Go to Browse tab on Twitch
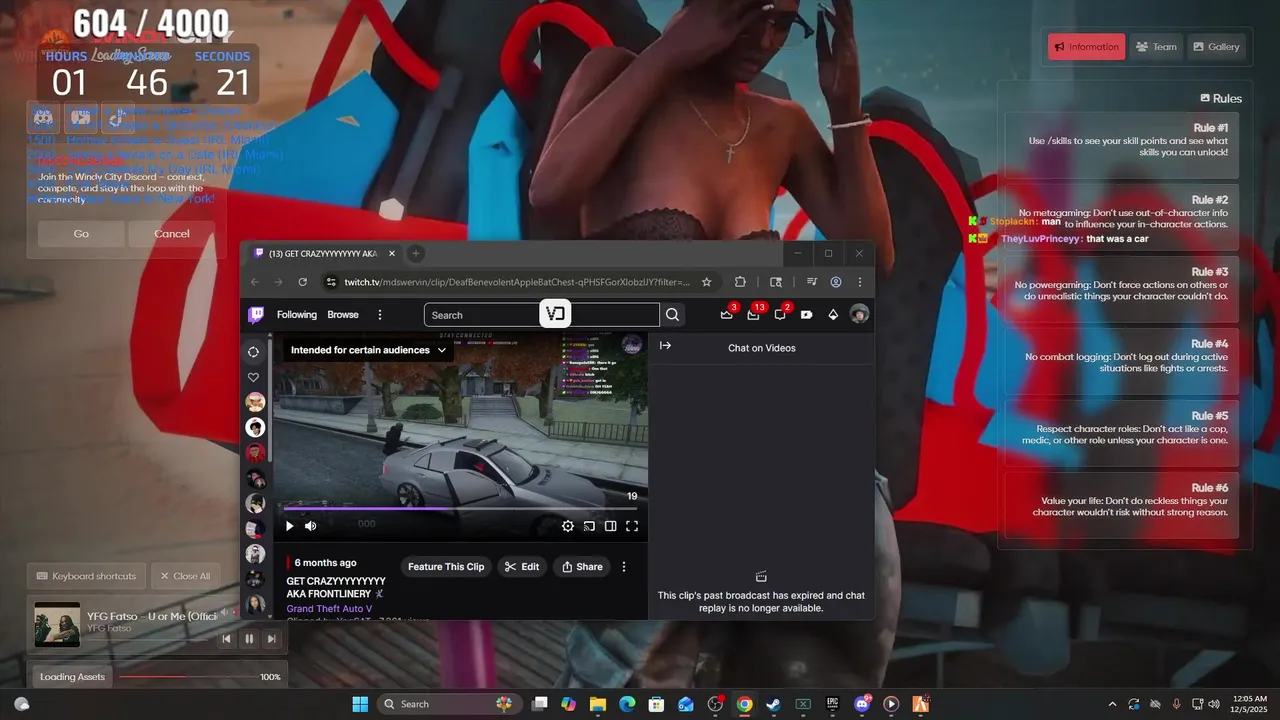Viewport: 1280px width, 720px height. pos(343,315)
